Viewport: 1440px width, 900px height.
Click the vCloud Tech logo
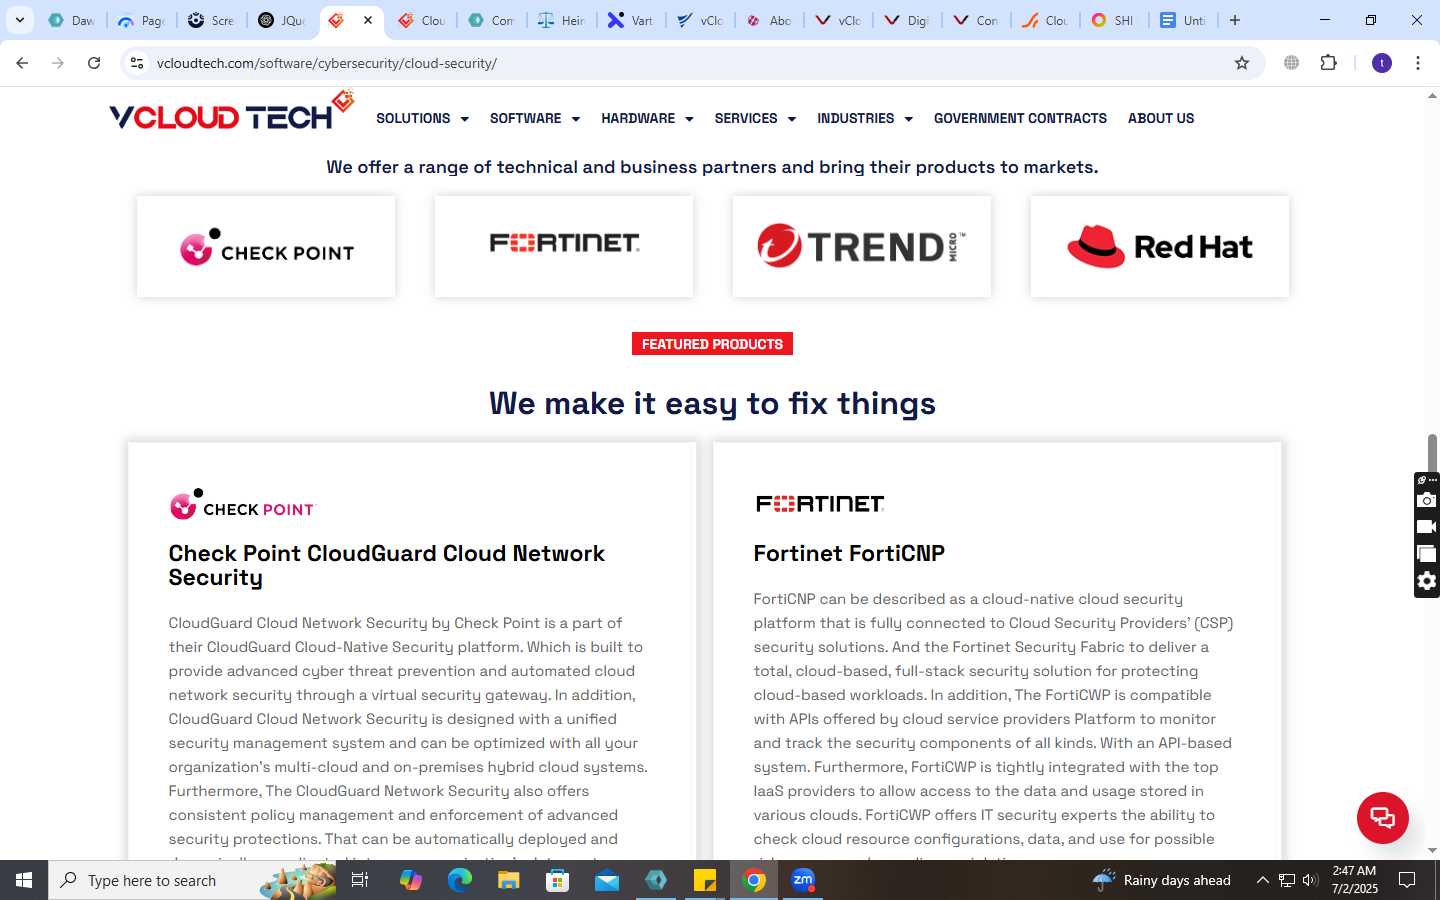click(x=231, y=112)
